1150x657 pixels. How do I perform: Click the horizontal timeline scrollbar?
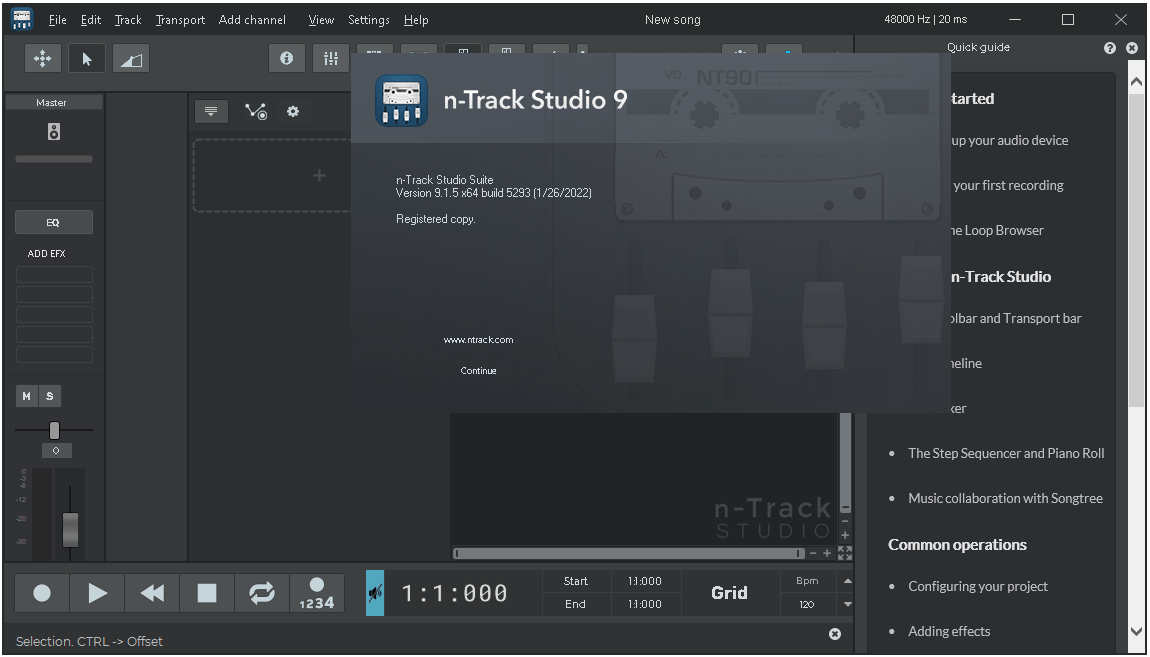(629, 554)
